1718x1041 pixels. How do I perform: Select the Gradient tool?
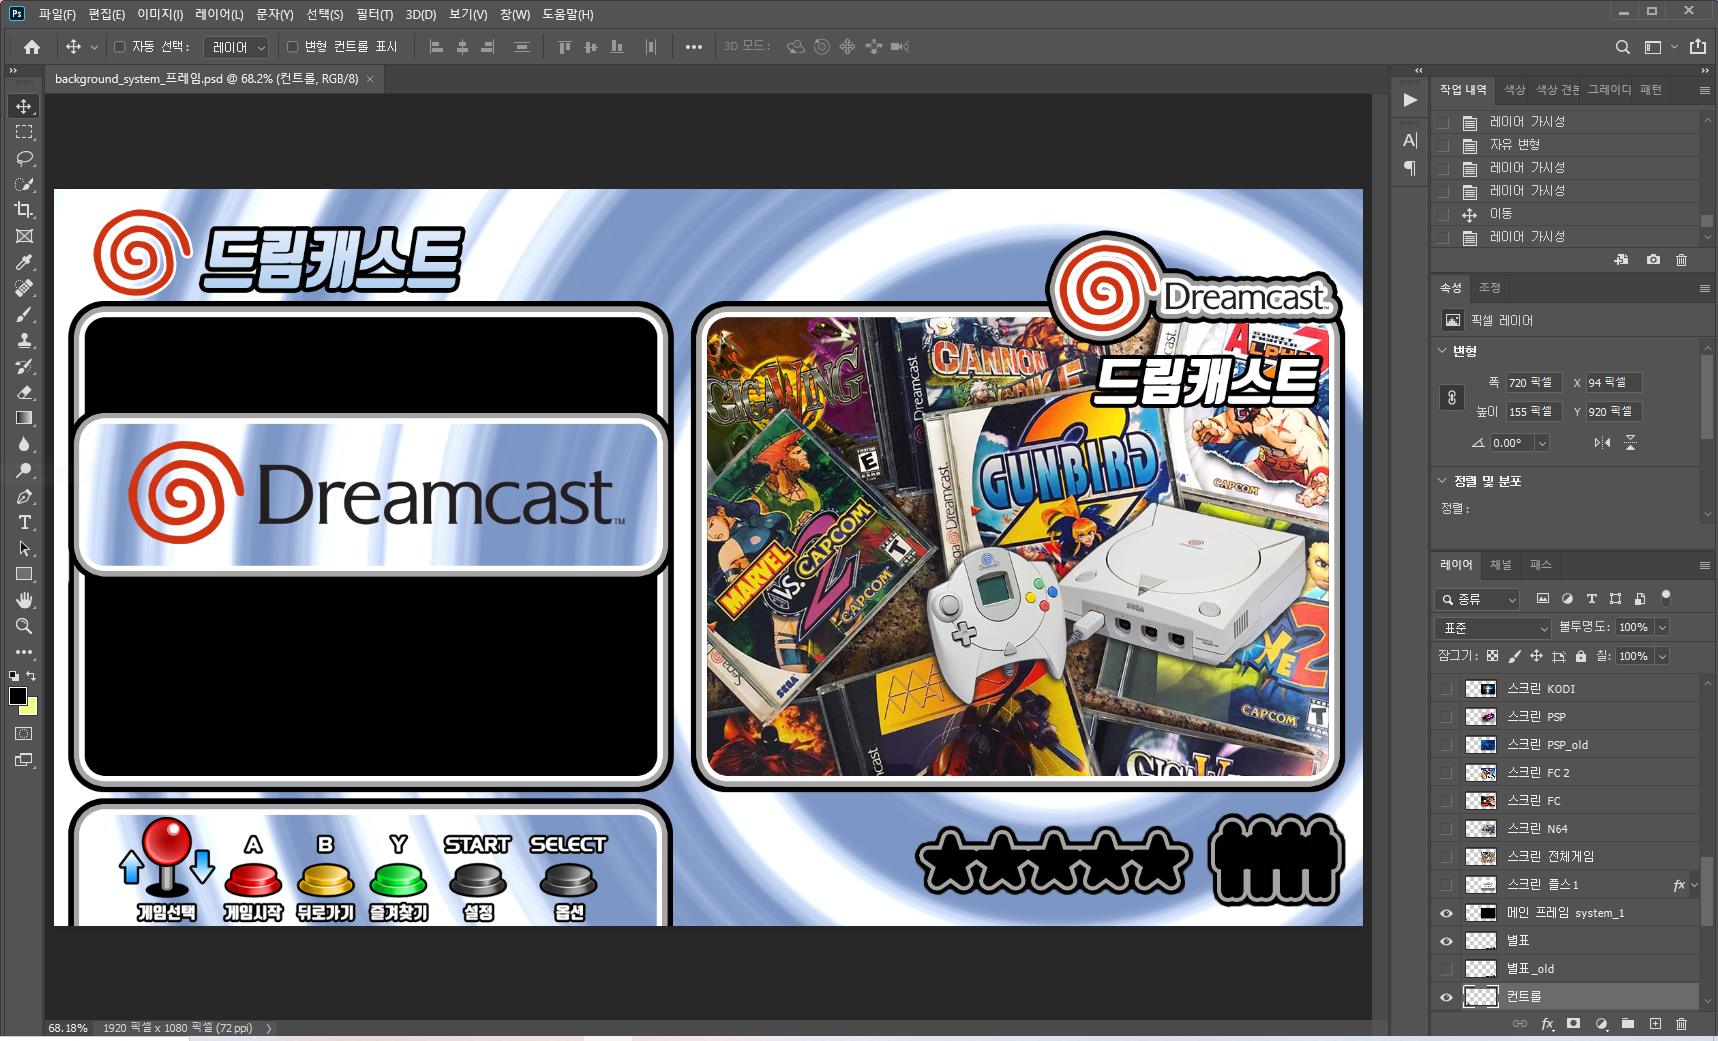24,418
